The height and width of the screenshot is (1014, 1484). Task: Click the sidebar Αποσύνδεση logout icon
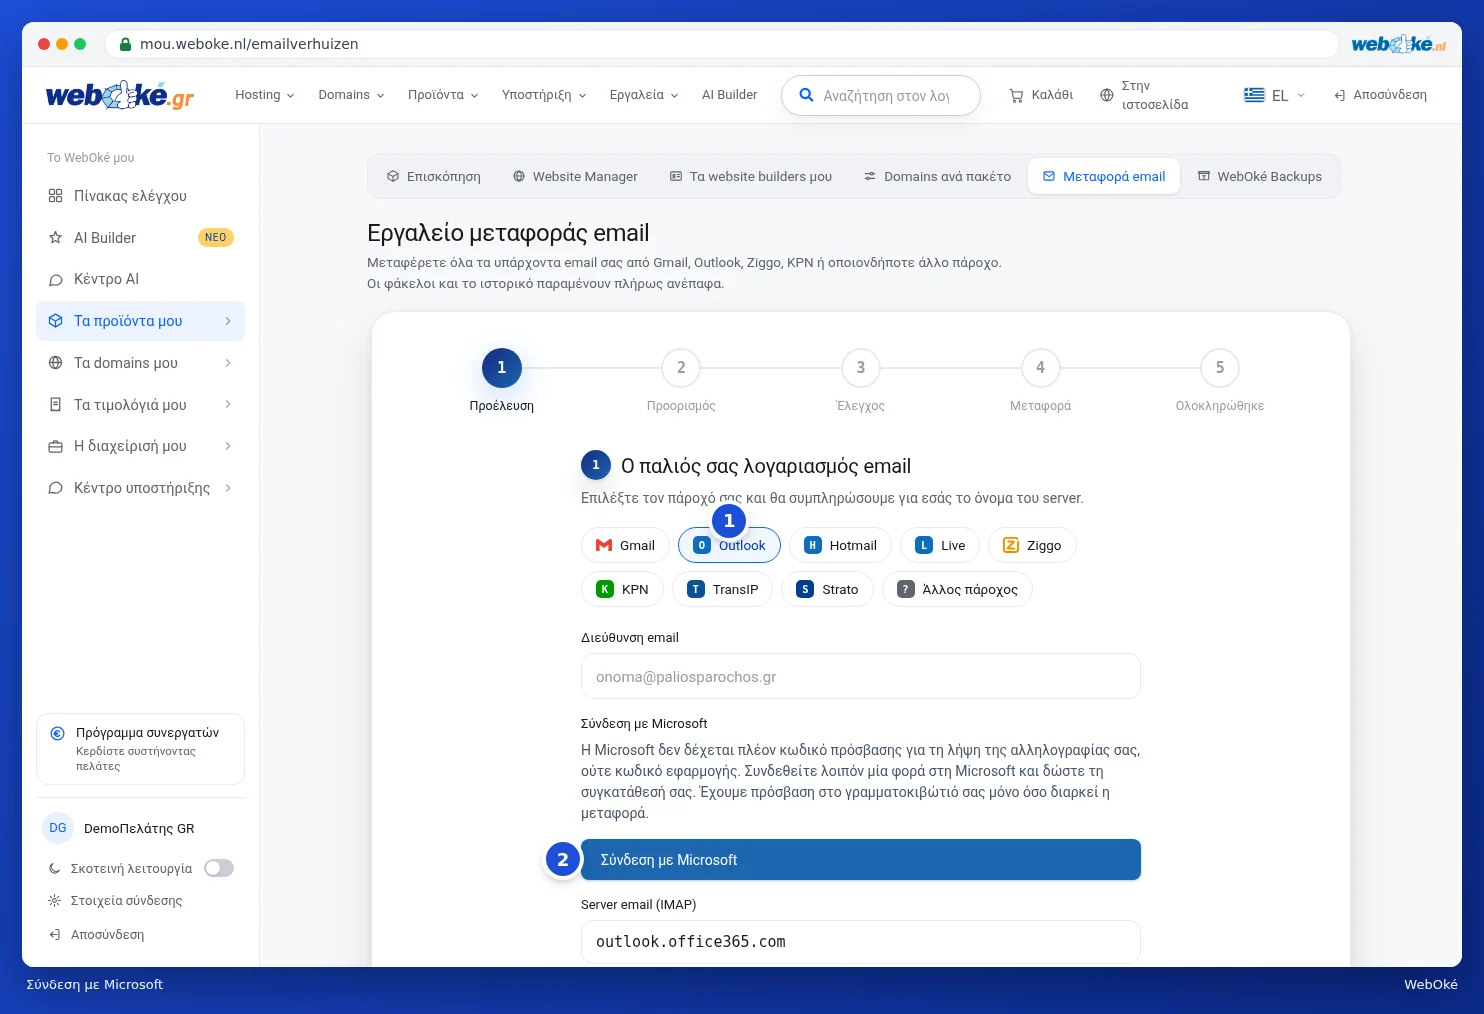click(55, 935)
